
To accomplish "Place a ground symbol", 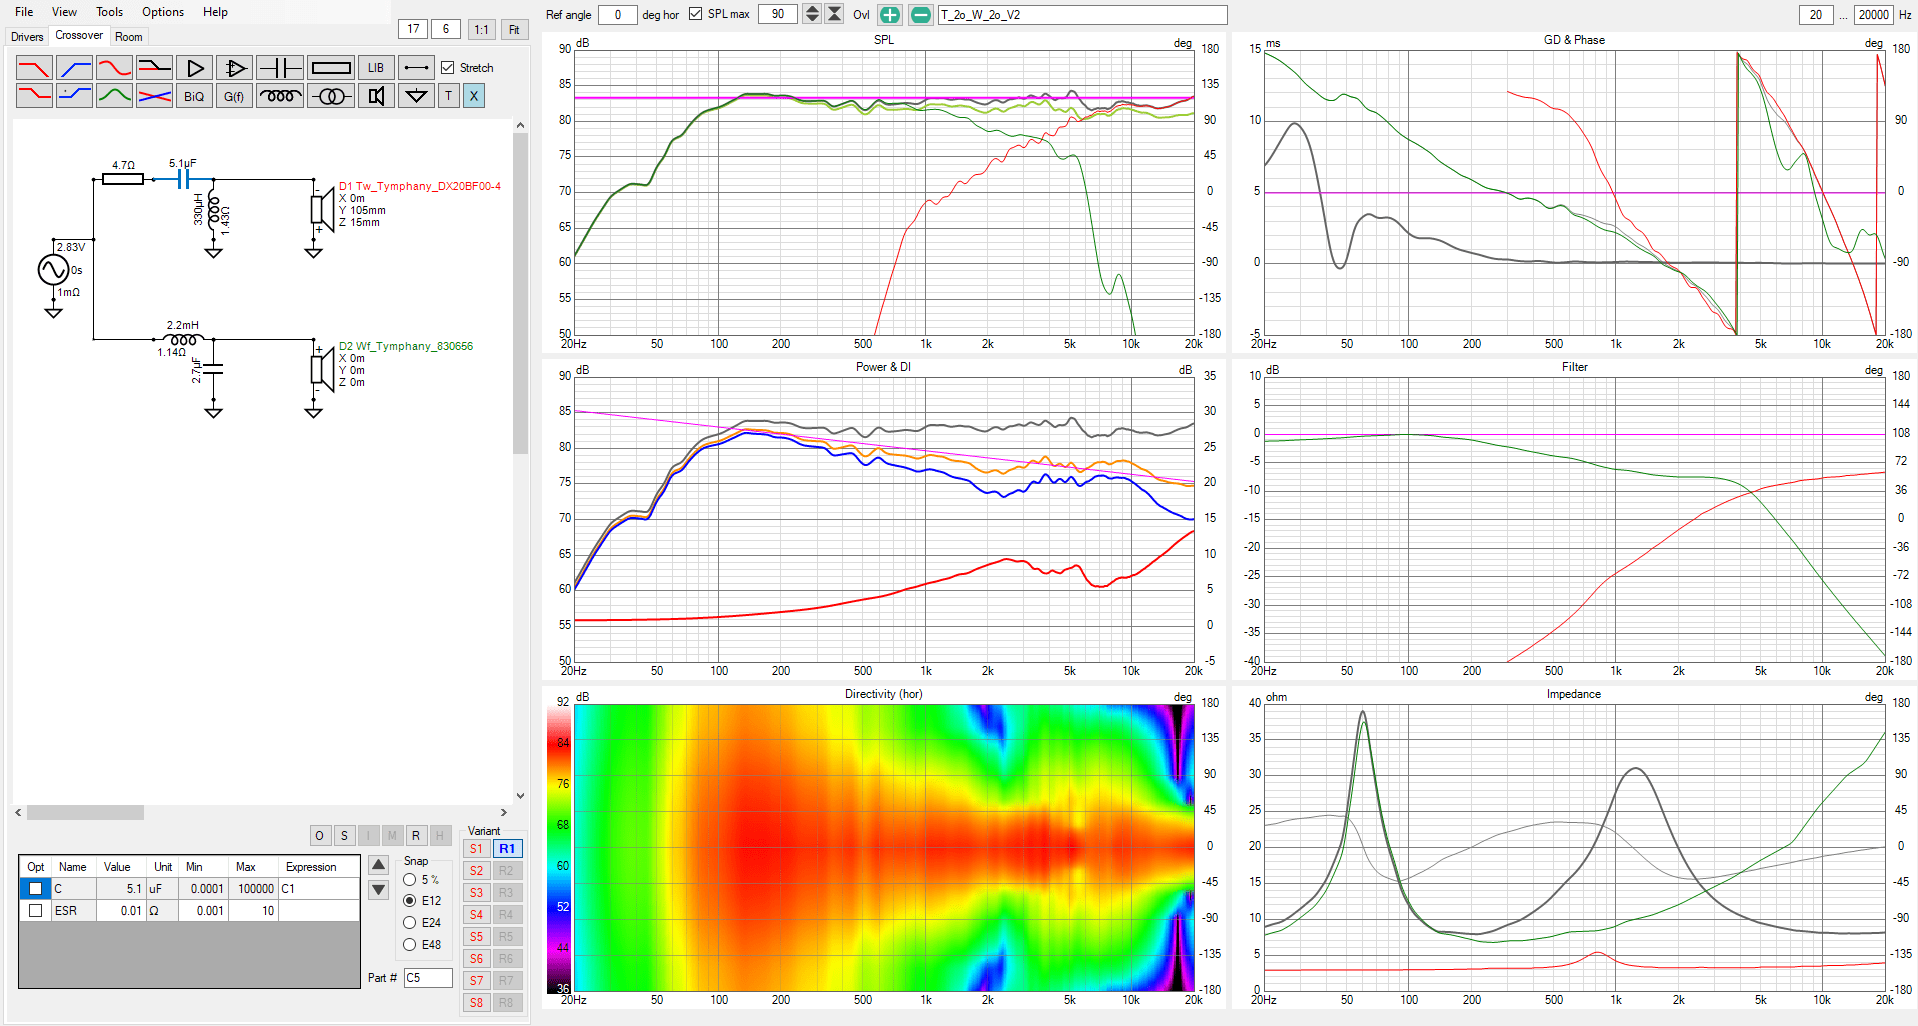I will point(416,96).
